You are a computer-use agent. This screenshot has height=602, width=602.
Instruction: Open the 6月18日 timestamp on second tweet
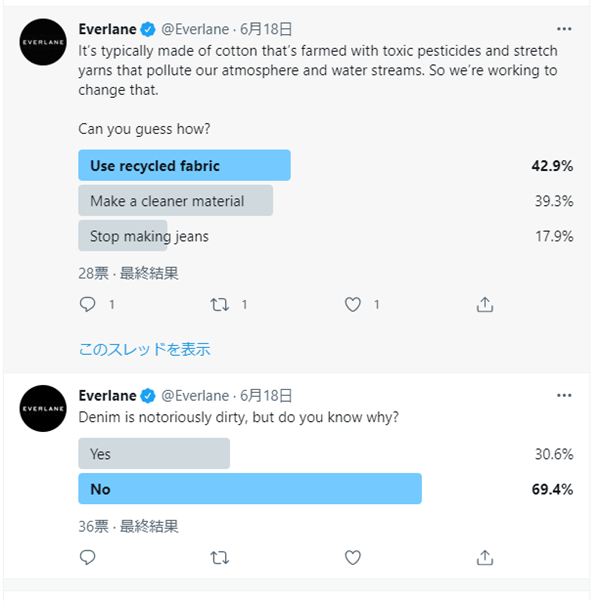point(267,395)
